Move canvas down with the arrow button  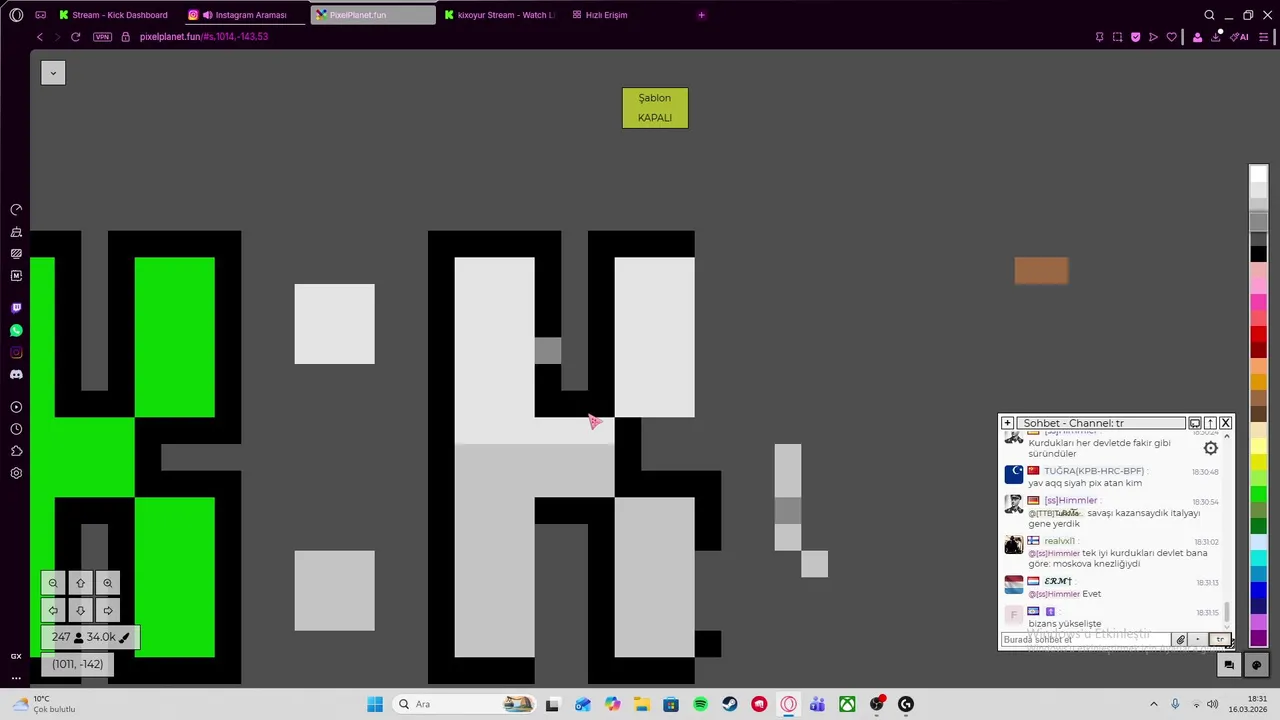81,610
